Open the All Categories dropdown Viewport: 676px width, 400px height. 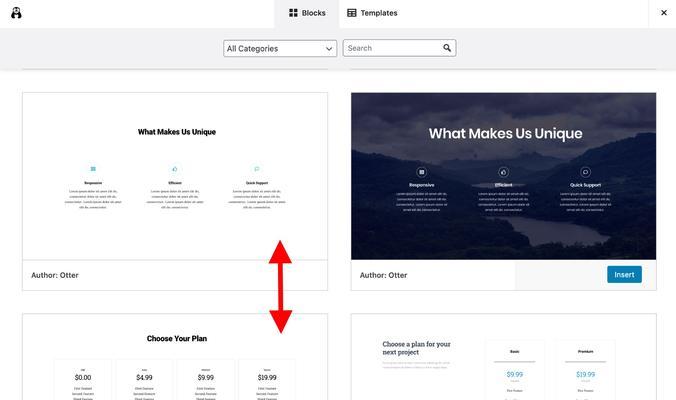pyautogui.click(x=280, y=48)
